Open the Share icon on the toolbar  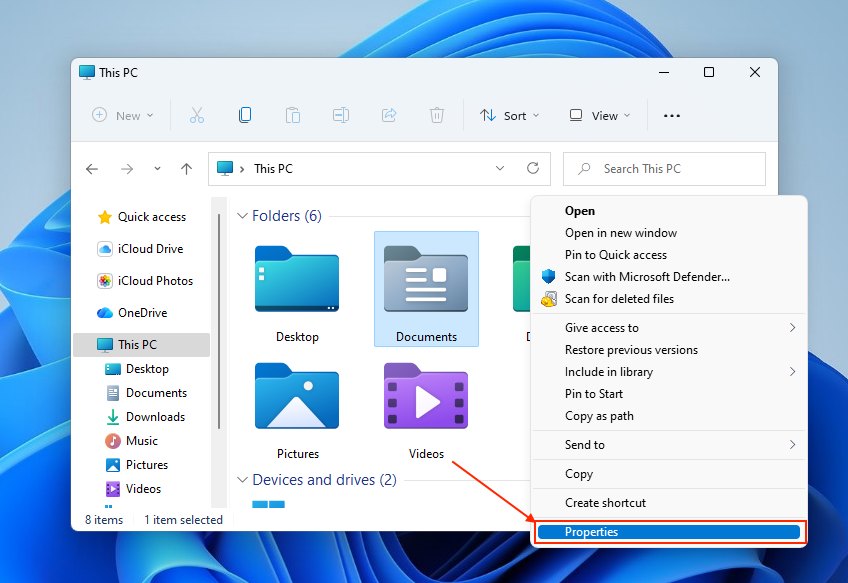[389, 115]
